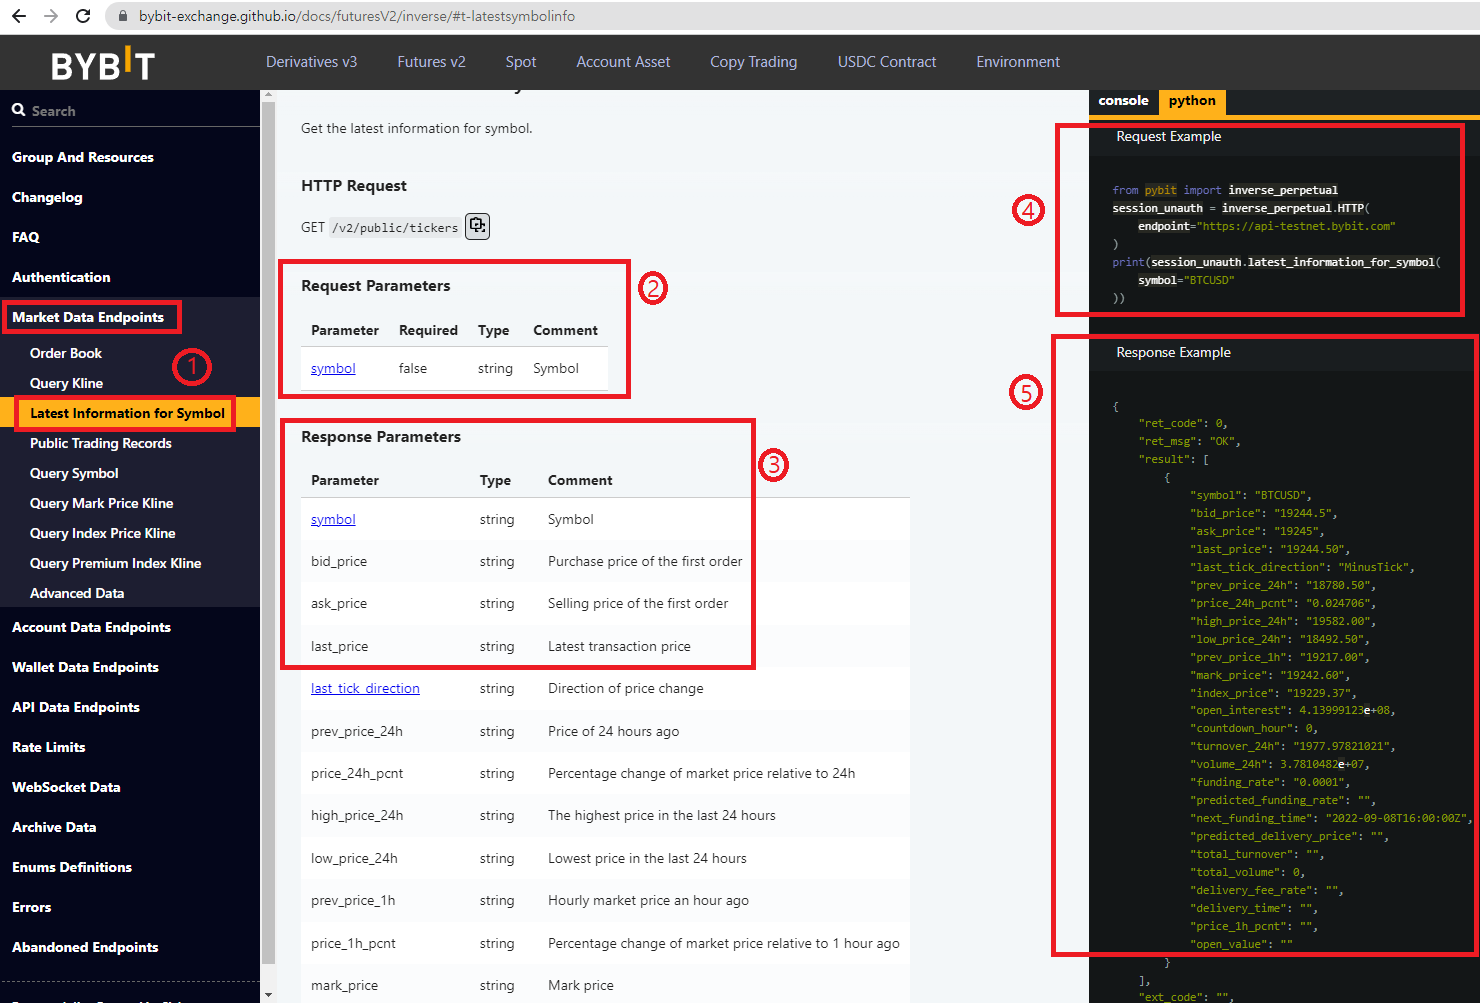Viewport: 1480px width, 1003px height.
Task: Go to Query Symbol endpoint
Action: 74,473
